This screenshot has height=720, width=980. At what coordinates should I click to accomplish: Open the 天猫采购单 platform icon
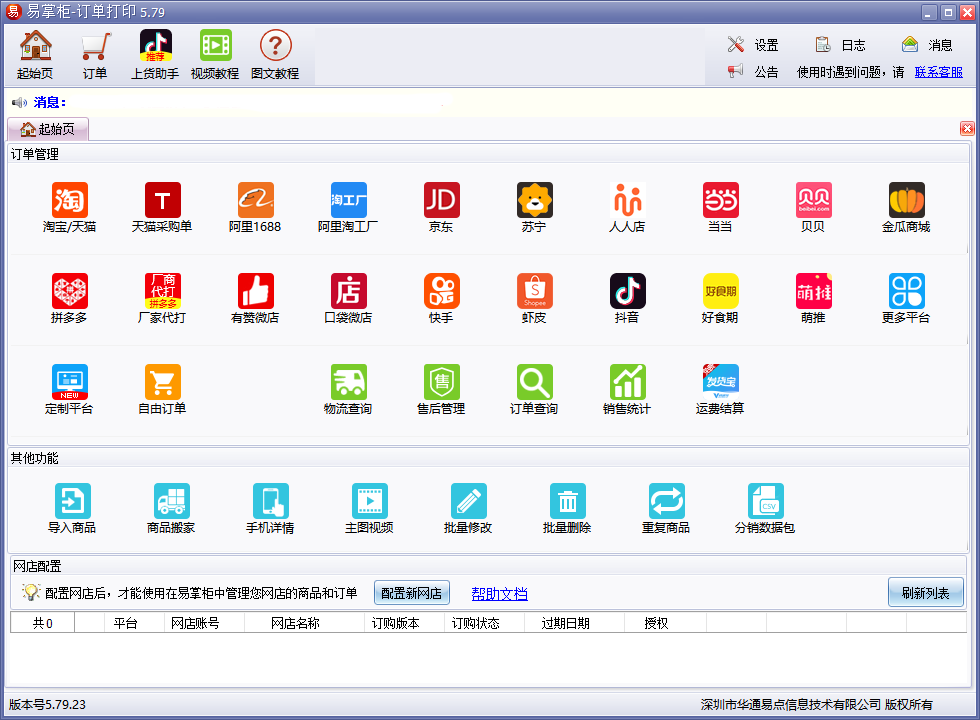pyautogui.click(x=162, y=207)
